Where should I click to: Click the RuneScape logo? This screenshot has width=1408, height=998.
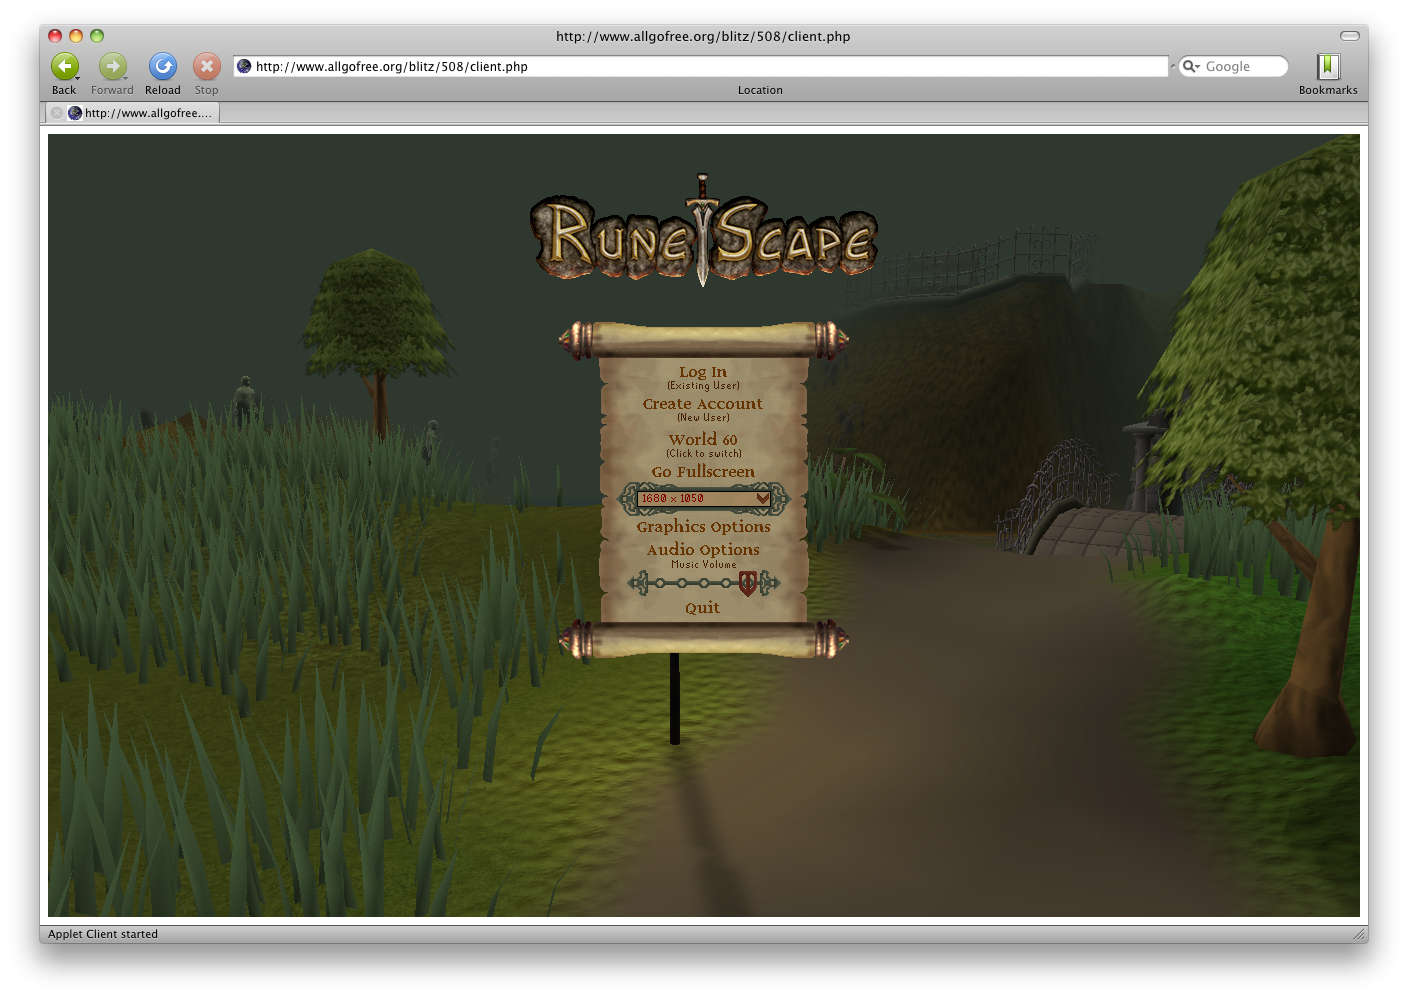click(703, 232)
